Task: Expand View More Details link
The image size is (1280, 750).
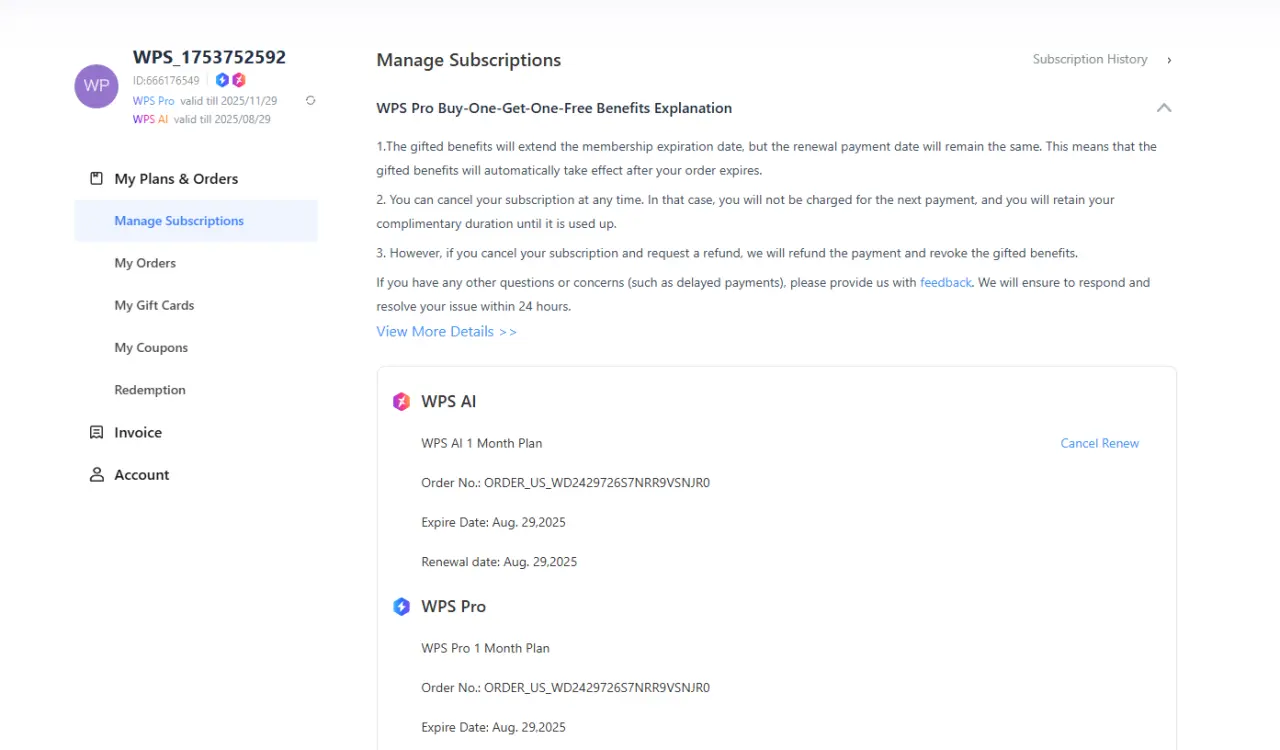Action: coord(447,331)
